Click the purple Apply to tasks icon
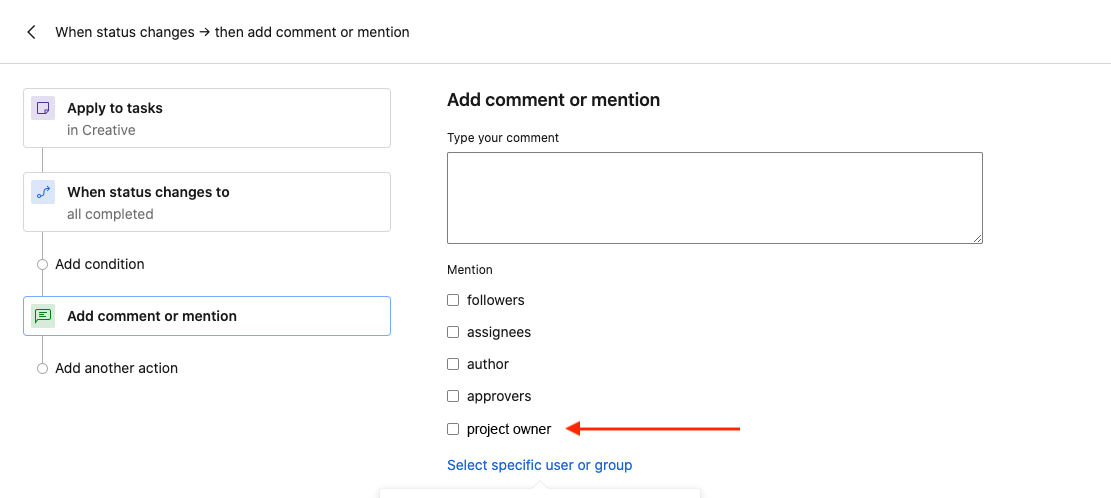This screenshot has height=498, width=1111. pos(43,108)
